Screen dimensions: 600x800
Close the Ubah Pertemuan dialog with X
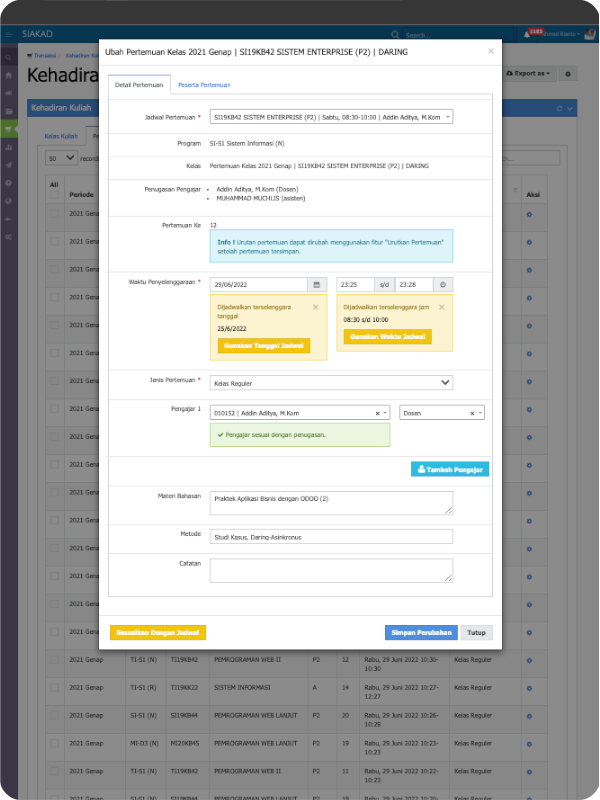tap(490, 51)
